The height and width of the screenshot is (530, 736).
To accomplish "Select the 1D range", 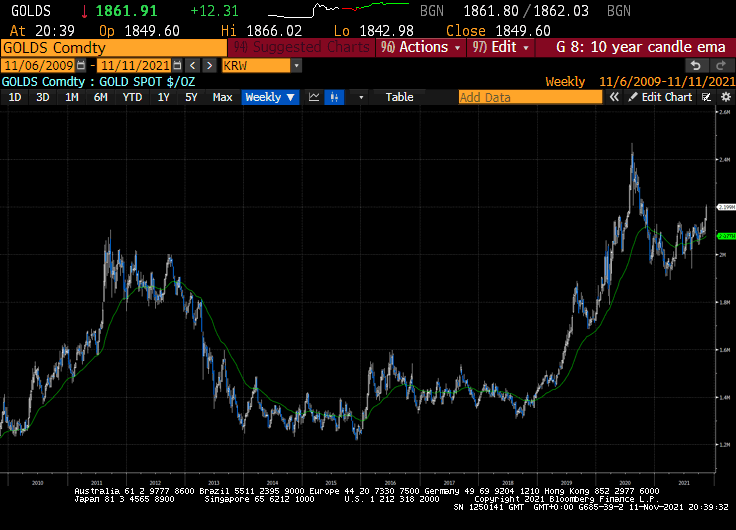I will point(15,97).
